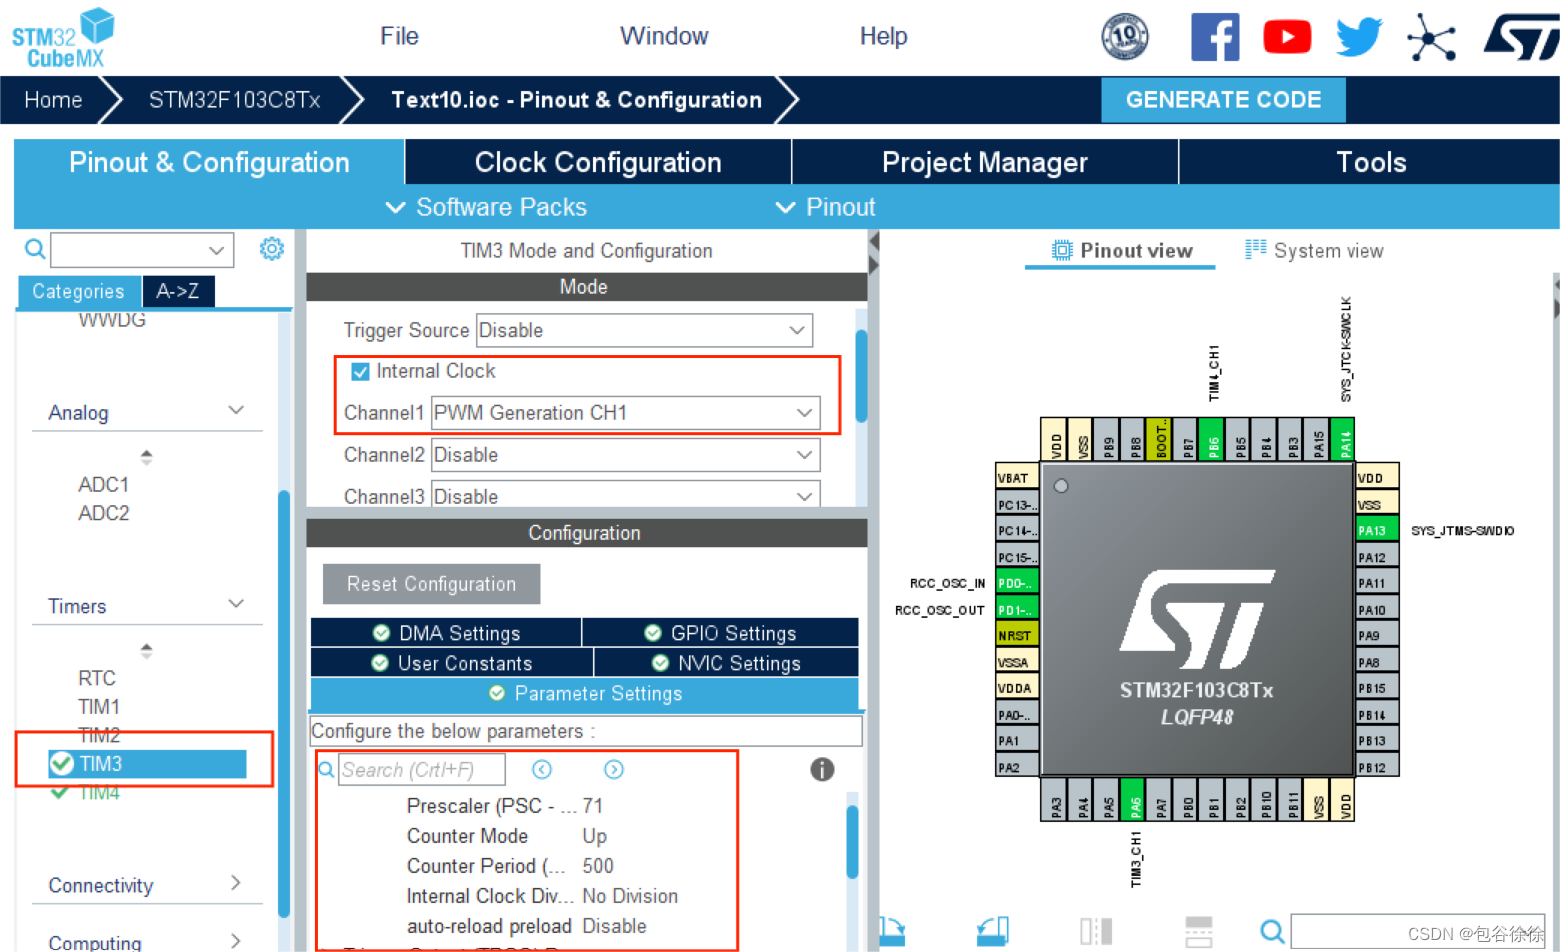Click the rotate pinout counterclockwise icon
The height and width of the screenshot is (952, 1560).
993,932
